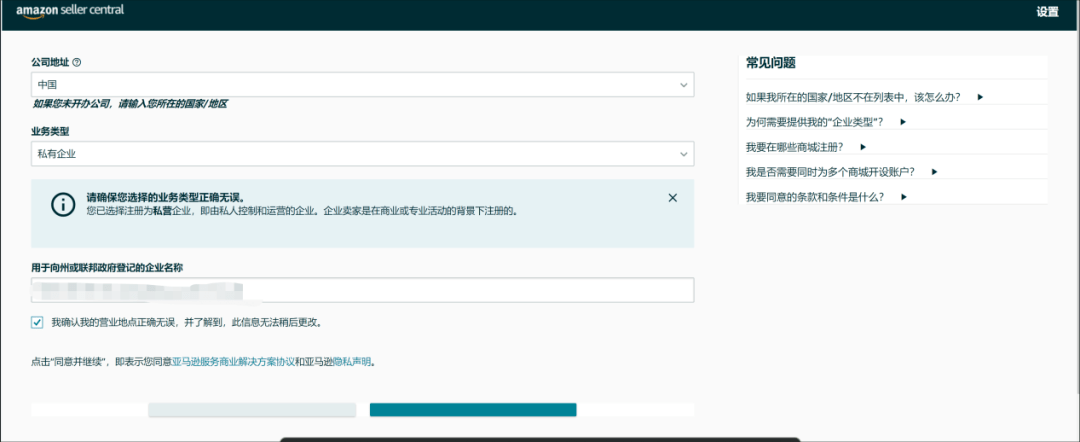The image size is (1080, 442).
Task: Open the 亚马逊服务商业解决方案协议 link
Action: click(x=234, y=361)
